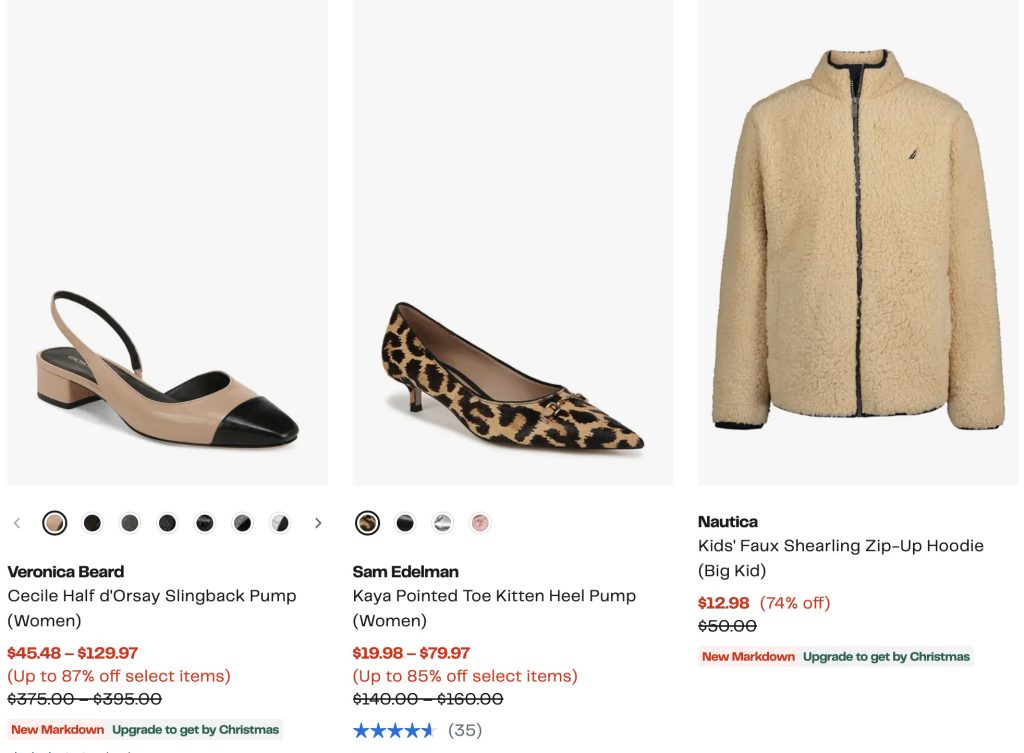Viewport: 1024px width, 753px height.
Task: Choose the silver swatch for Kaya pump
Action: (x=442, y=523)
